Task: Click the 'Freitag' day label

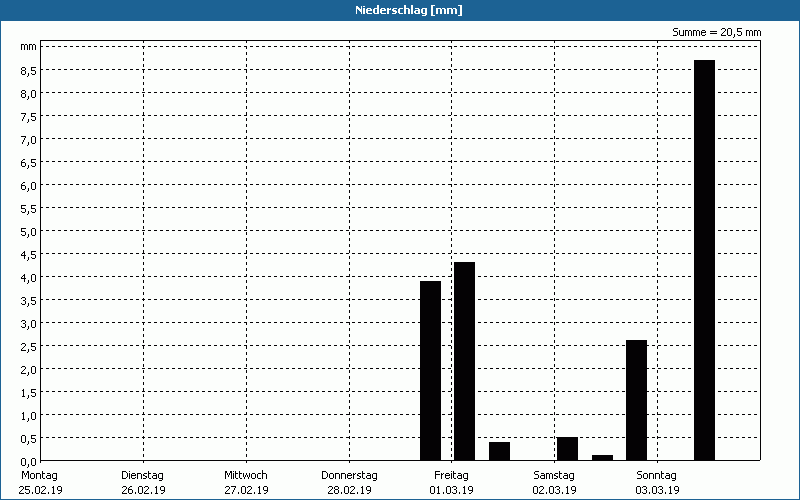Action: (x=451, y=476)
